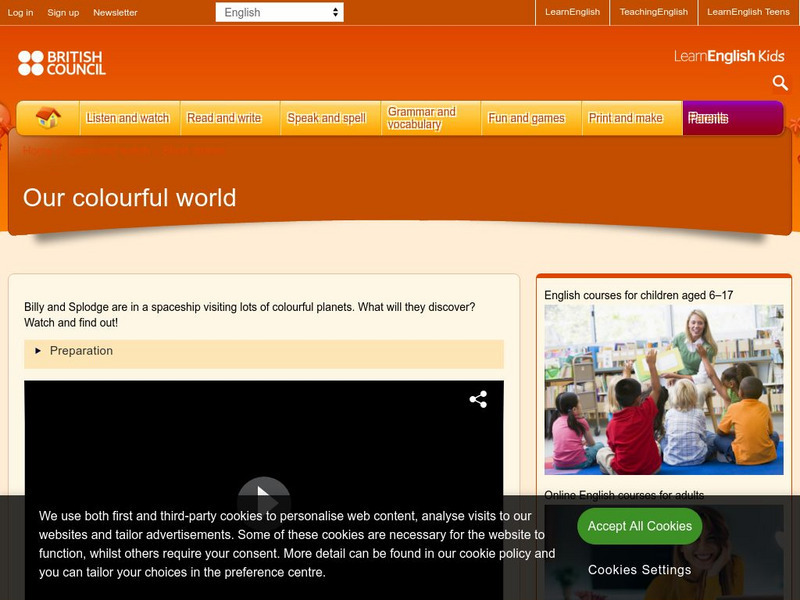Screen dimensions: 800x600
Task: Click the home house icon in navigation
Action: pyautogui.click(x=48, y=118)
